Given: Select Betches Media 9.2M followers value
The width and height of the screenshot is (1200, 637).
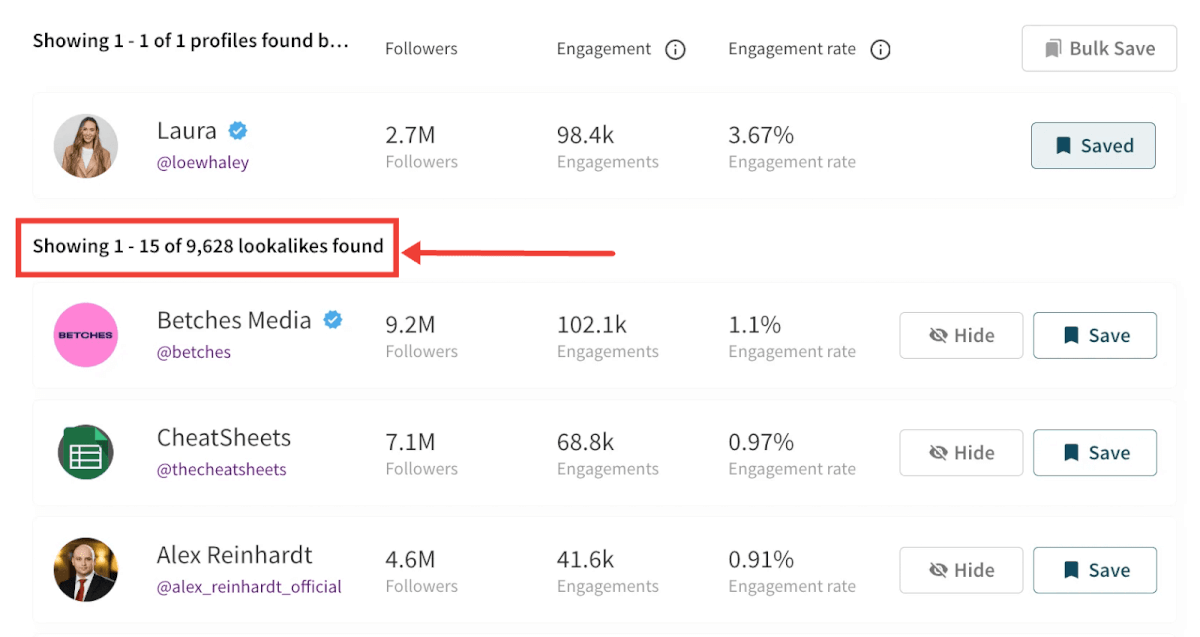Looking at the screenshot, I should (410, 324).
